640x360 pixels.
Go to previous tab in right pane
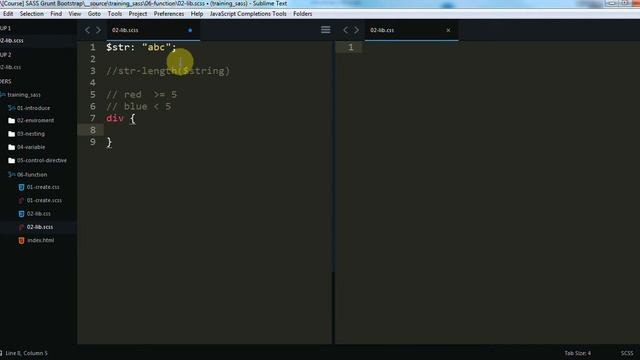point(346,30)
